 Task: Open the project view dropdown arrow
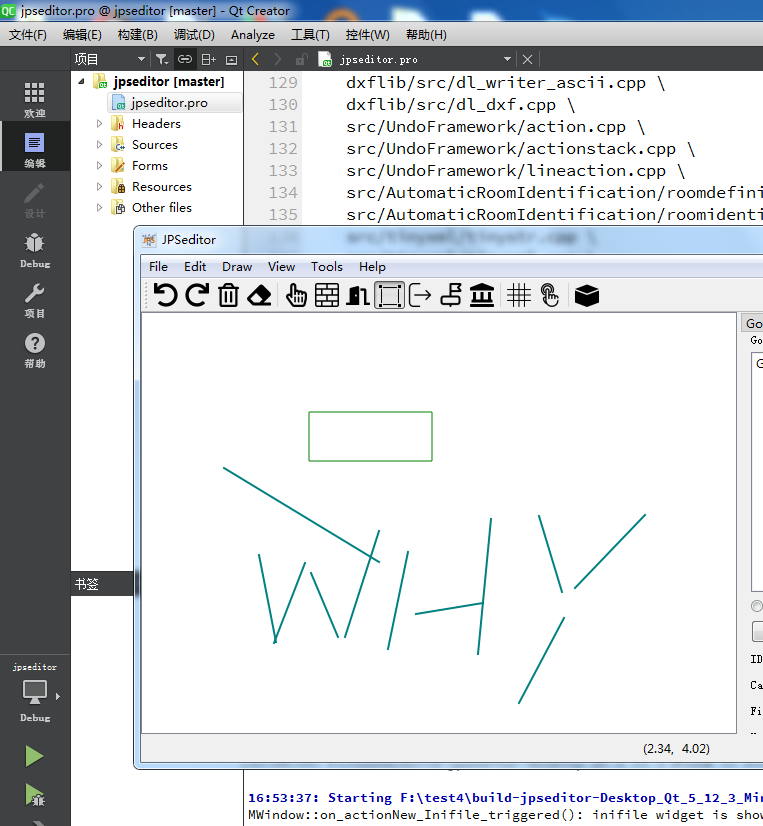[x=141, y=59]
